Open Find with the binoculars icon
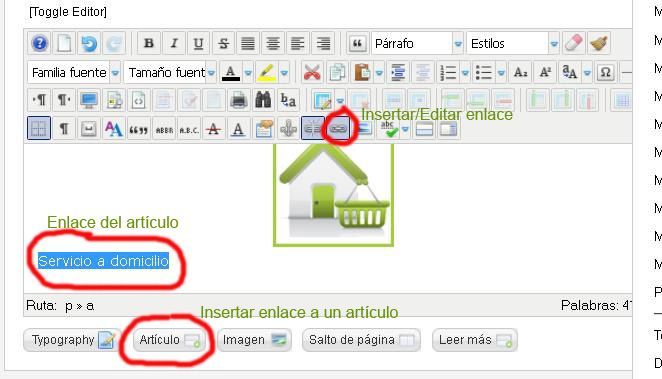Image resolution: width=662 pixels, height=379 pixels. click(263, 100)
